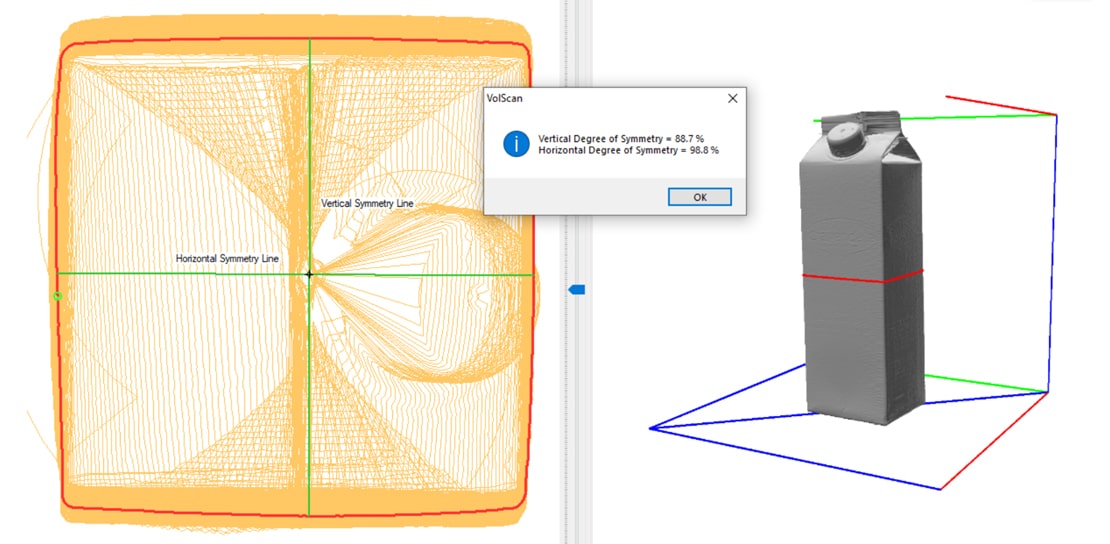Click the blue slice-height slider marker
Image resolution: width=1110 pixels, height=544 pixels.
pos(577,290)
